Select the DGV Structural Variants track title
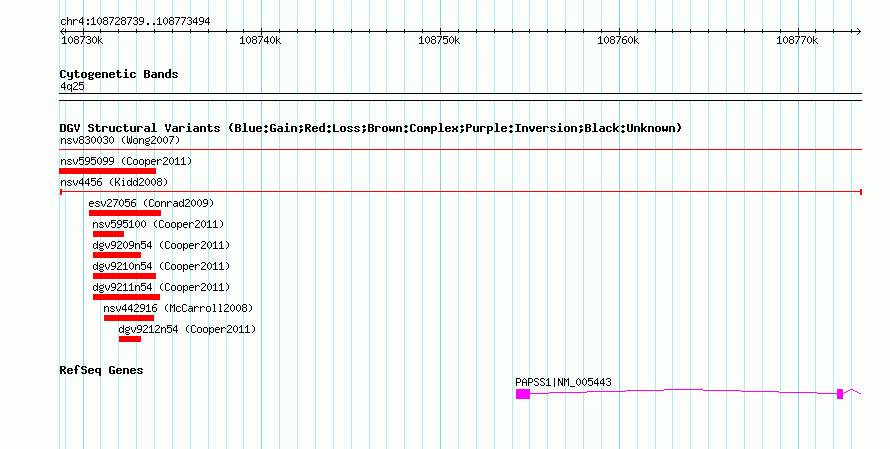Image resolution: width=890 pixels, height=449 pixels. 371,128
